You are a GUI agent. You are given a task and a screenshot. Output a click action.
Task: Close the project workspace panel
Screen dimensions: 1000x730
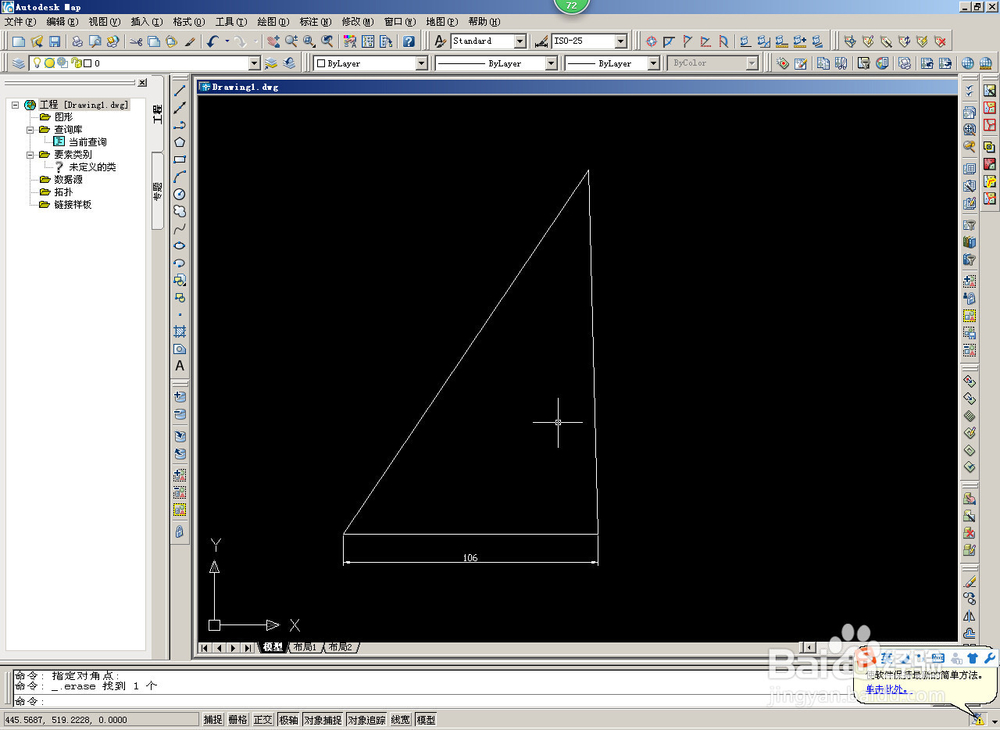click(x=142, y=83)
